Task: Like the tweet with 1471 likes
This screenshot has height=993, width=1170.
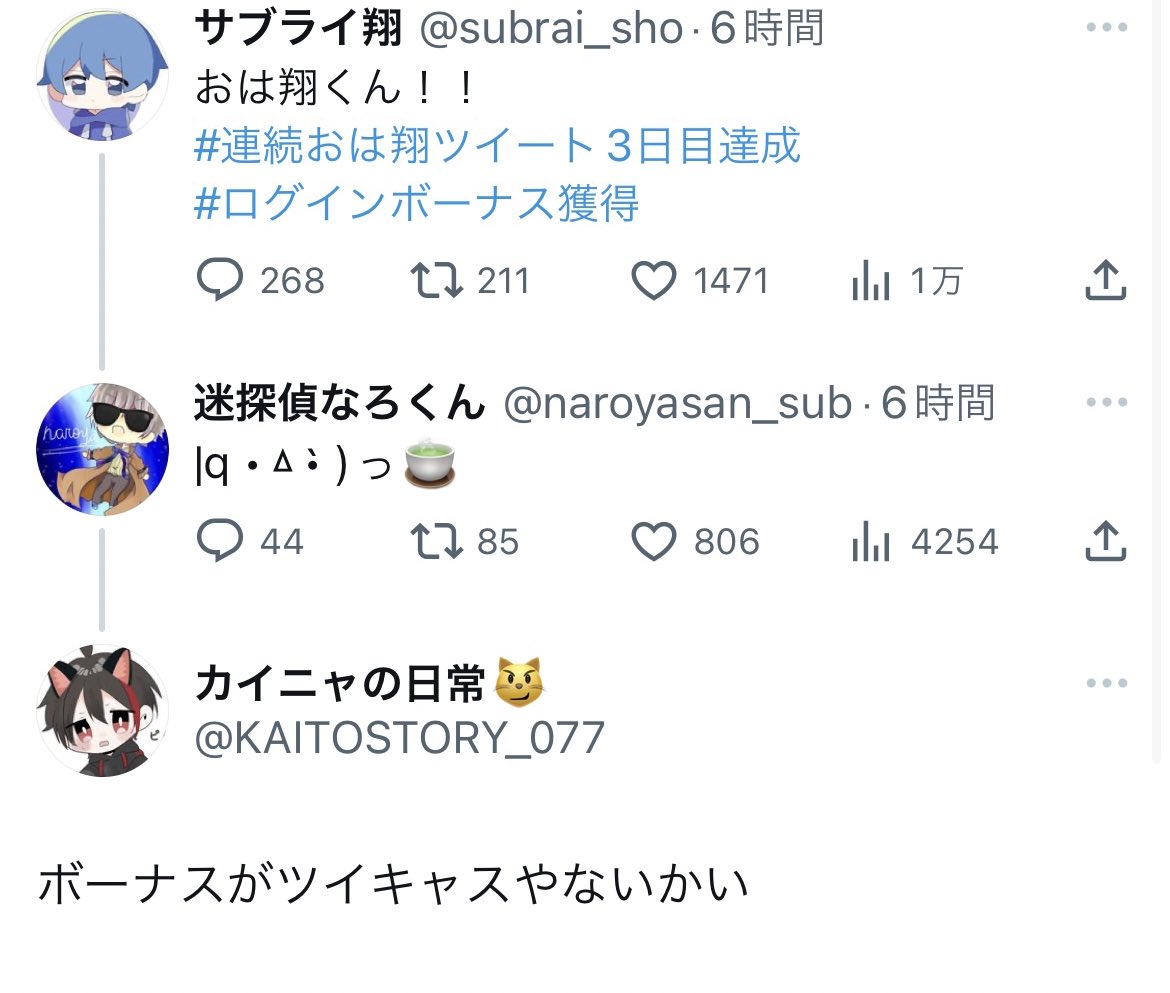Action: (x=654, y=281)
